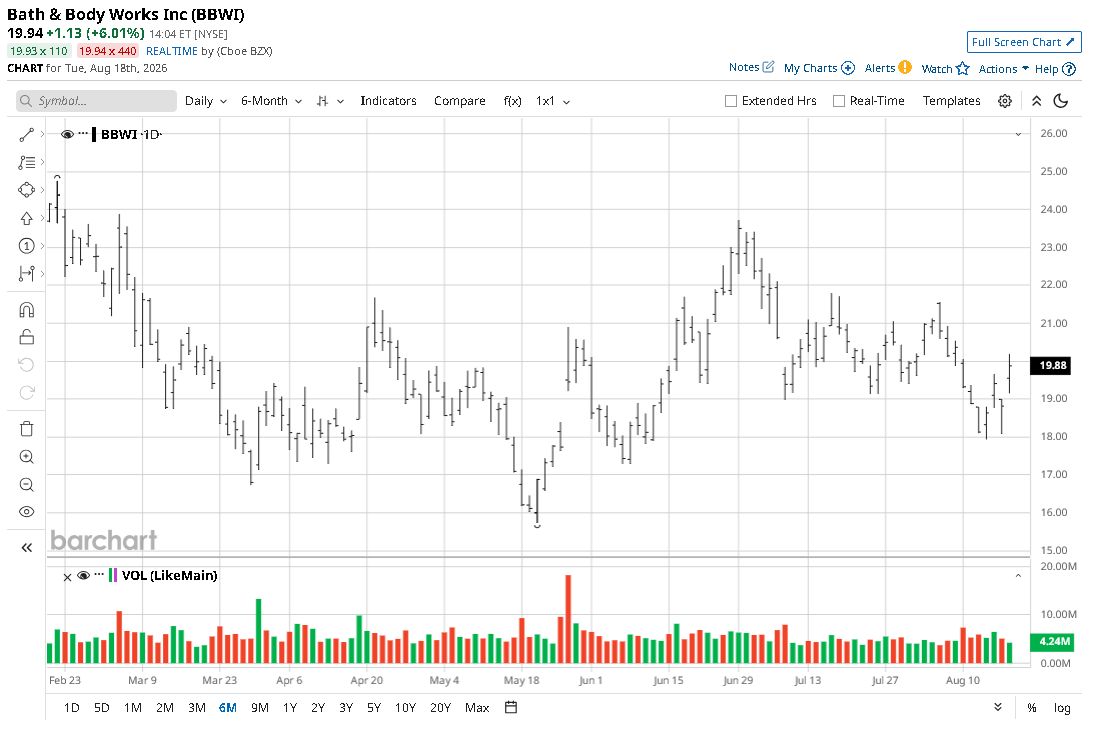Add the chart to My Charts
Image resolution: width=1110 pixels, height=735 pixels.
point(819,68)
